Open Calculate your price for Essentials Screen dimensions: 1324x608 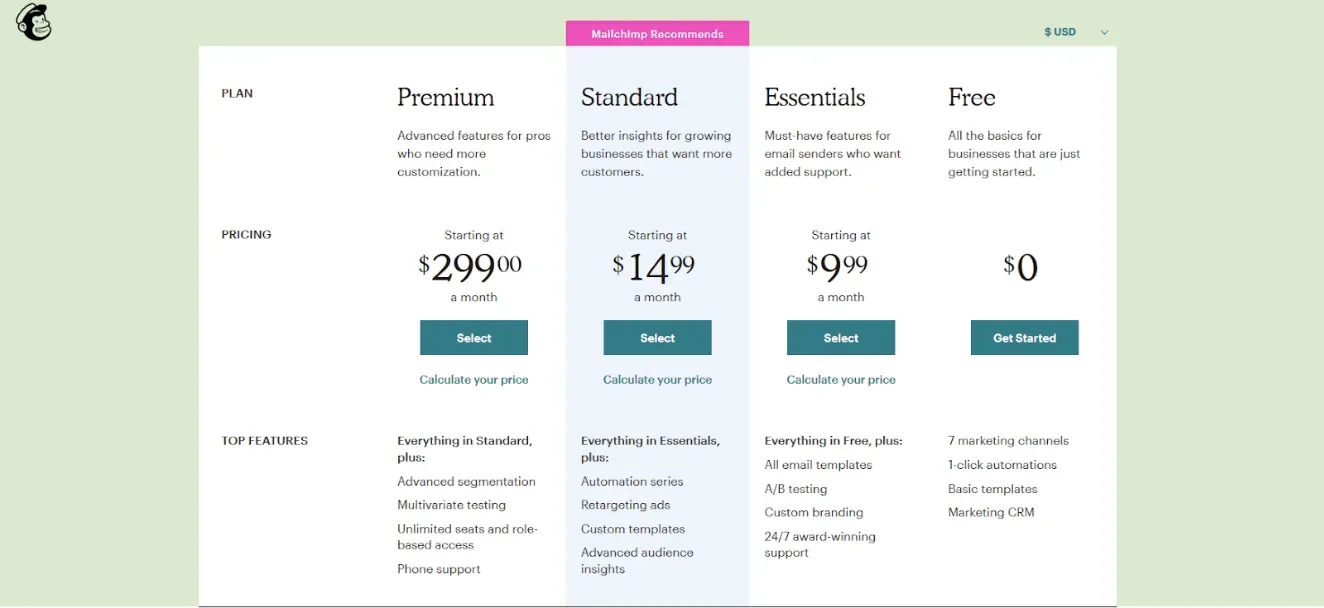coord(841,380)
